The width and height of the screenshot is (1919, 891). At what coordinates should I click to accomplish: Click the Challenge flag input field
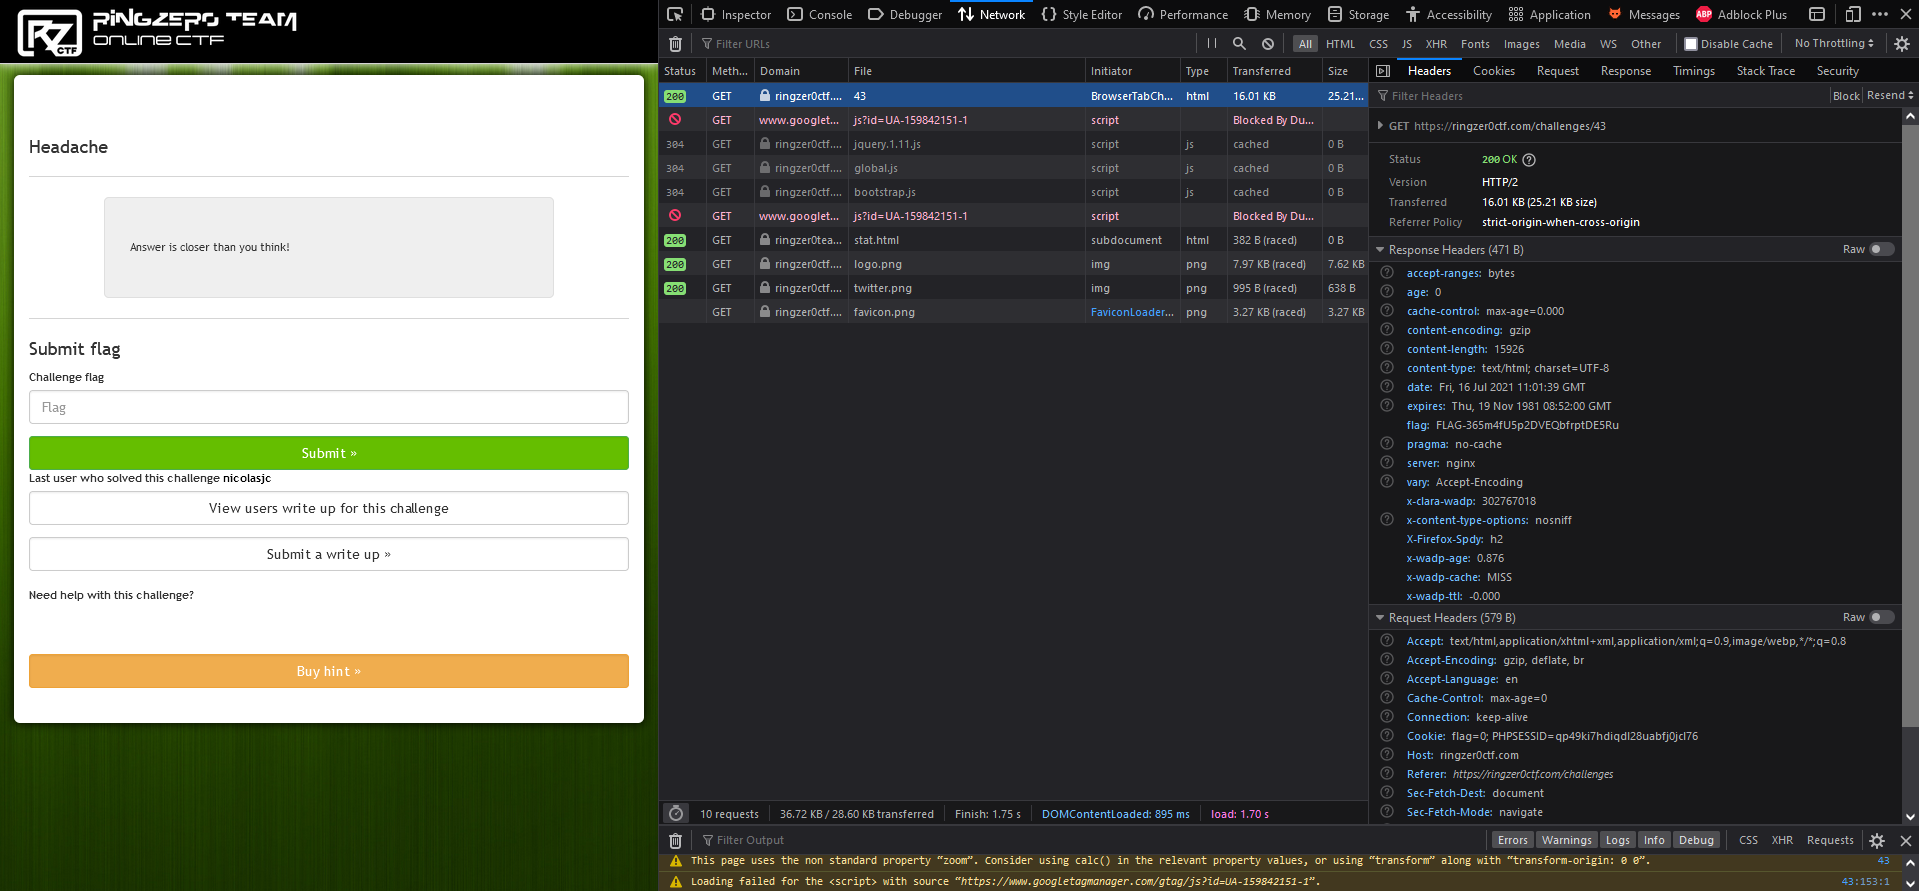click(x=329, y=407)
